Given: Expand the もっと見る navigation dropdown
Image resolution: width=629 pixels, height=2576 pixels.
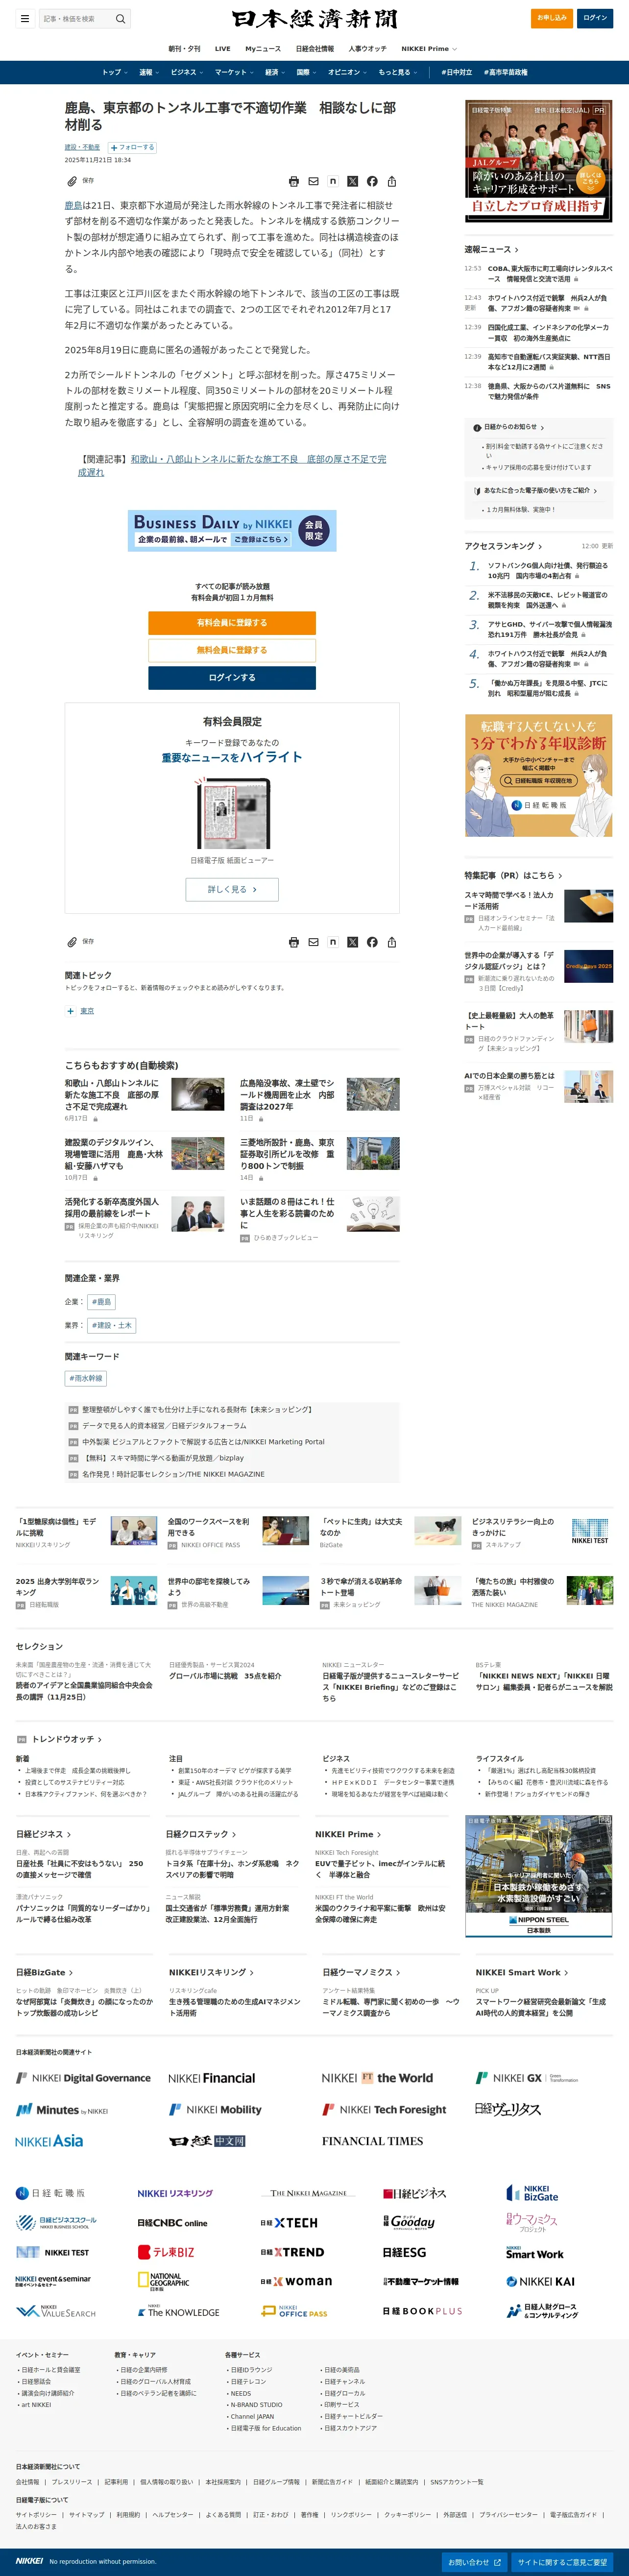Looking at the screenshot, I should click(x=397, y=72).
